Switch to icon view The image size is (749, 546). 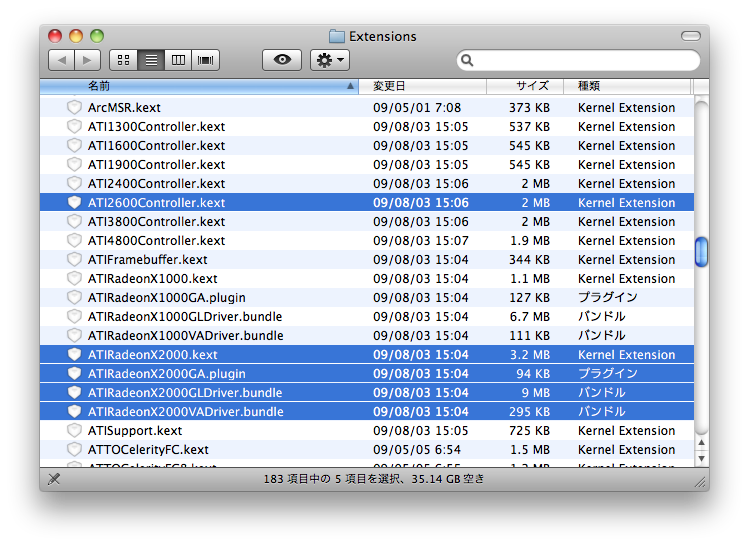(x=123, y=60)
